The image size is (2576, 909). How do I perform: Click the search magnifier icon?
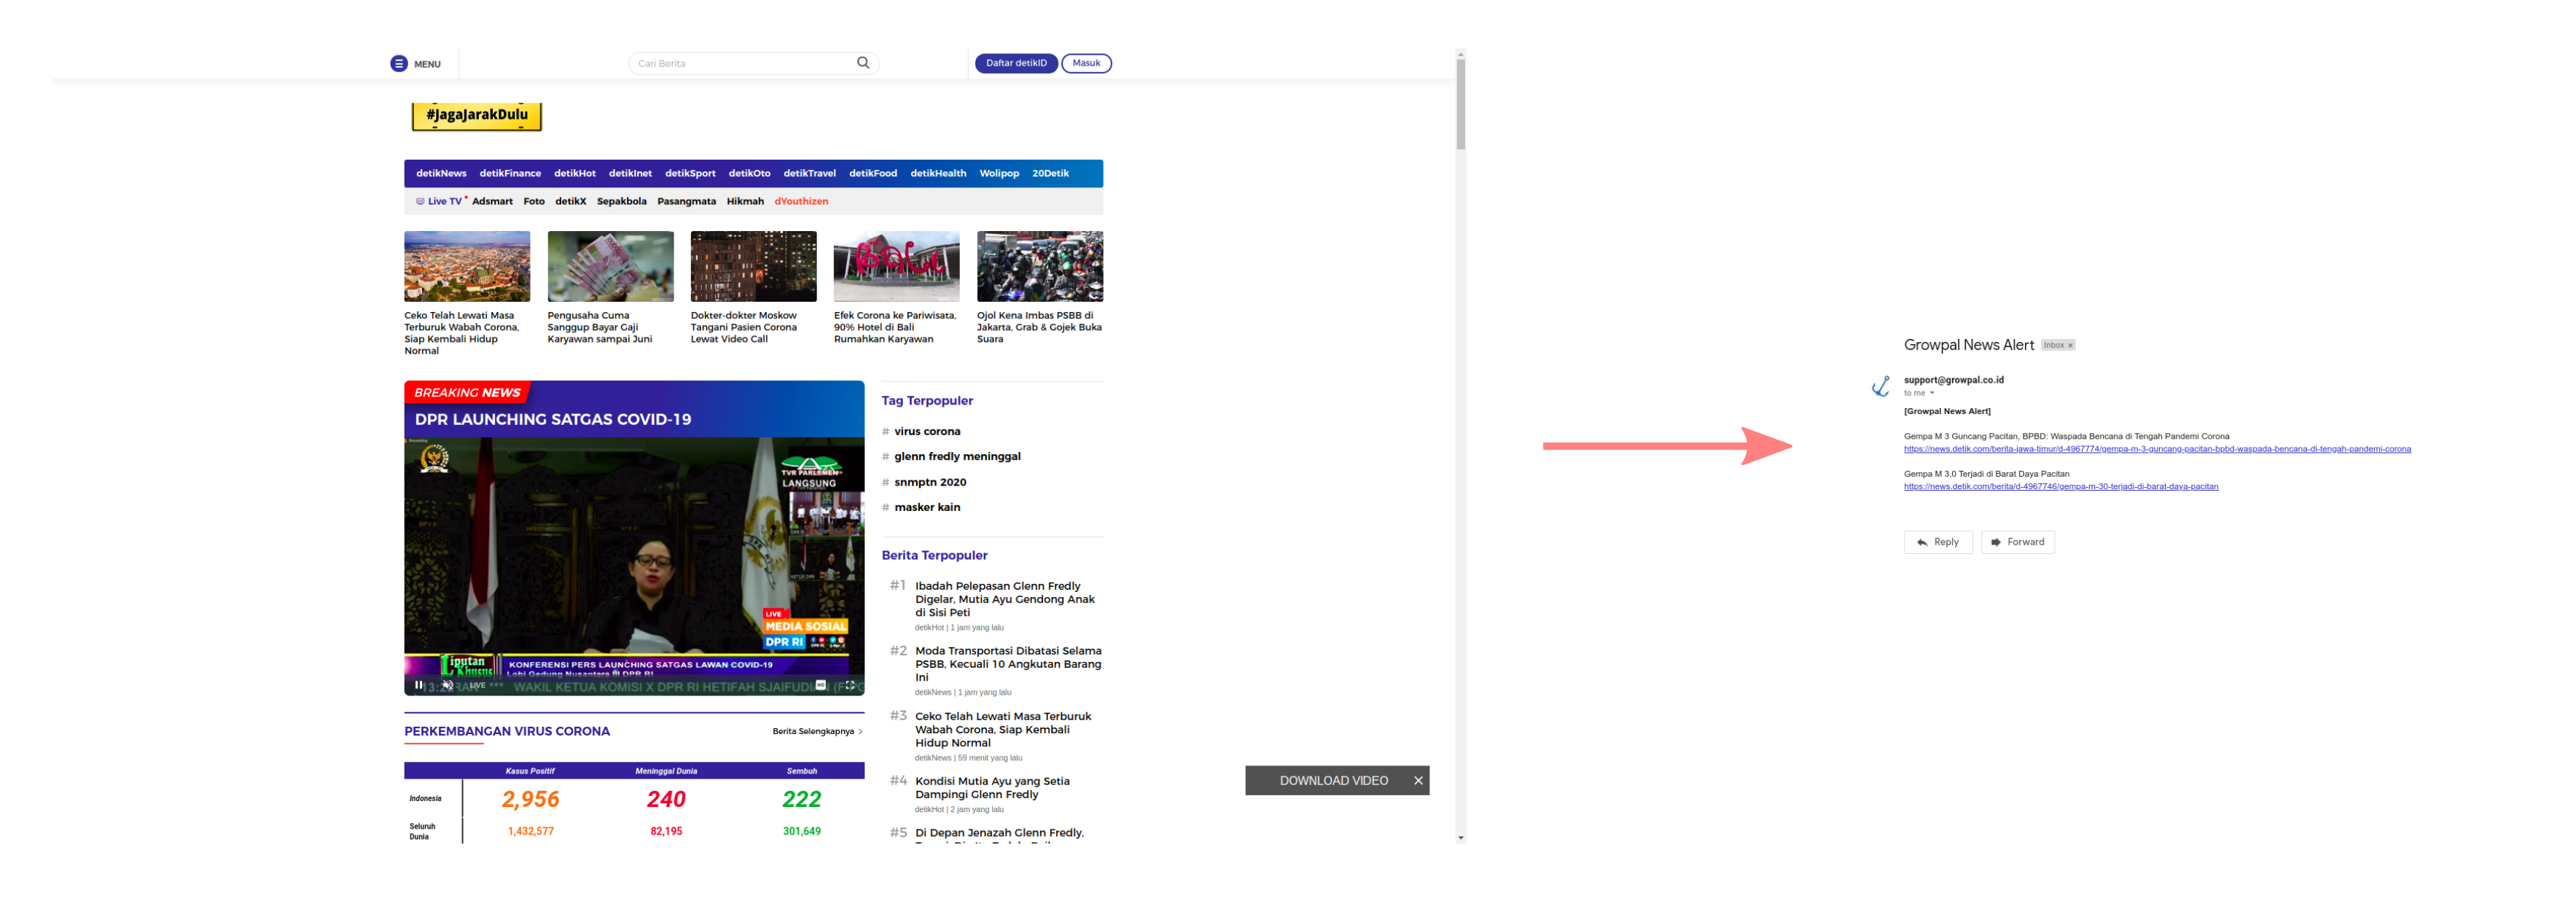point(863,63)
